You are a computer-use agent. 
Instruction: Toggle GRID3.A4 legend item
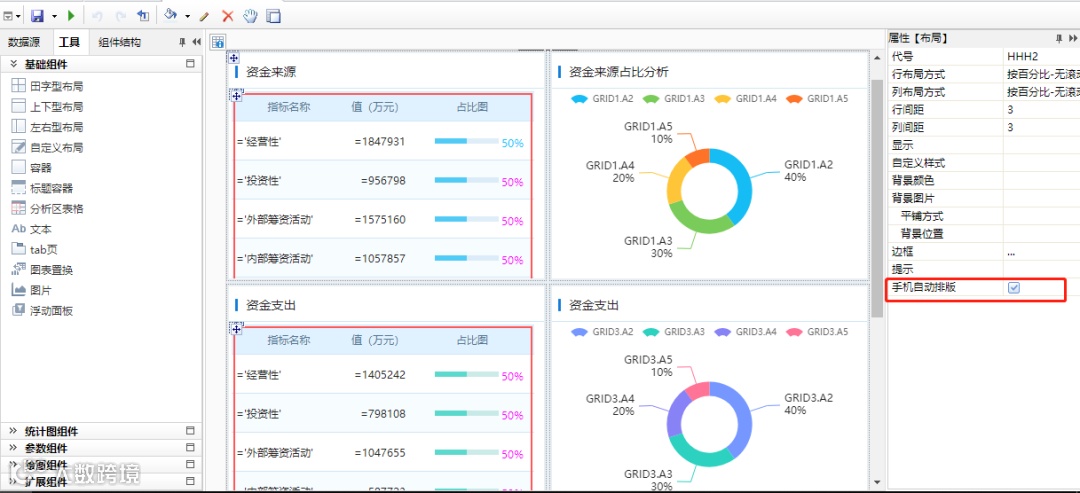pyautogui.click(x=745, y=332)
